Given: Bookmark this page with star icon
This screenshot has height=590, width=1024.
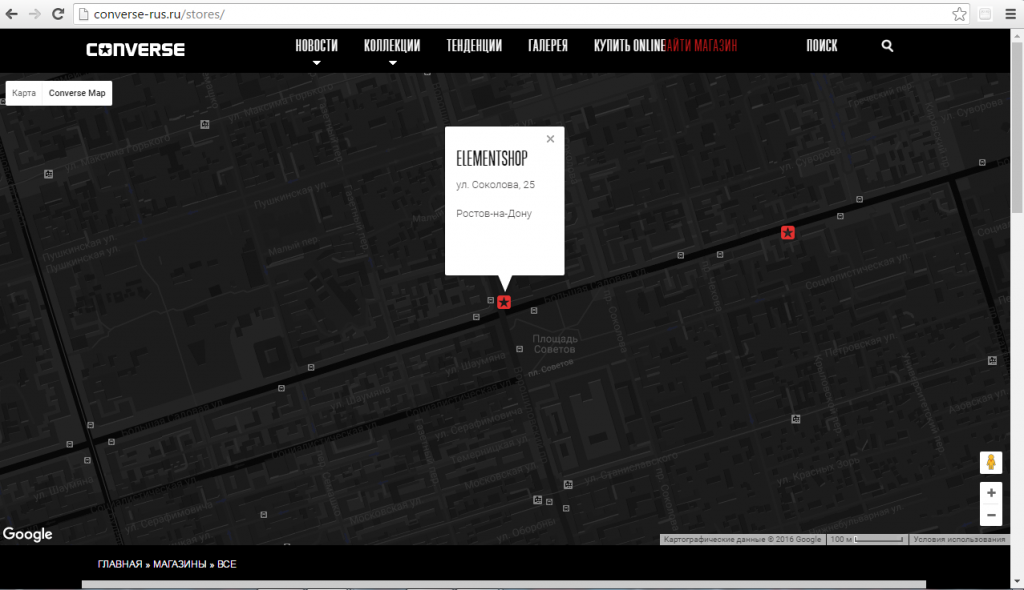Looking at the screenshot, I should click(x=959, y=14).
